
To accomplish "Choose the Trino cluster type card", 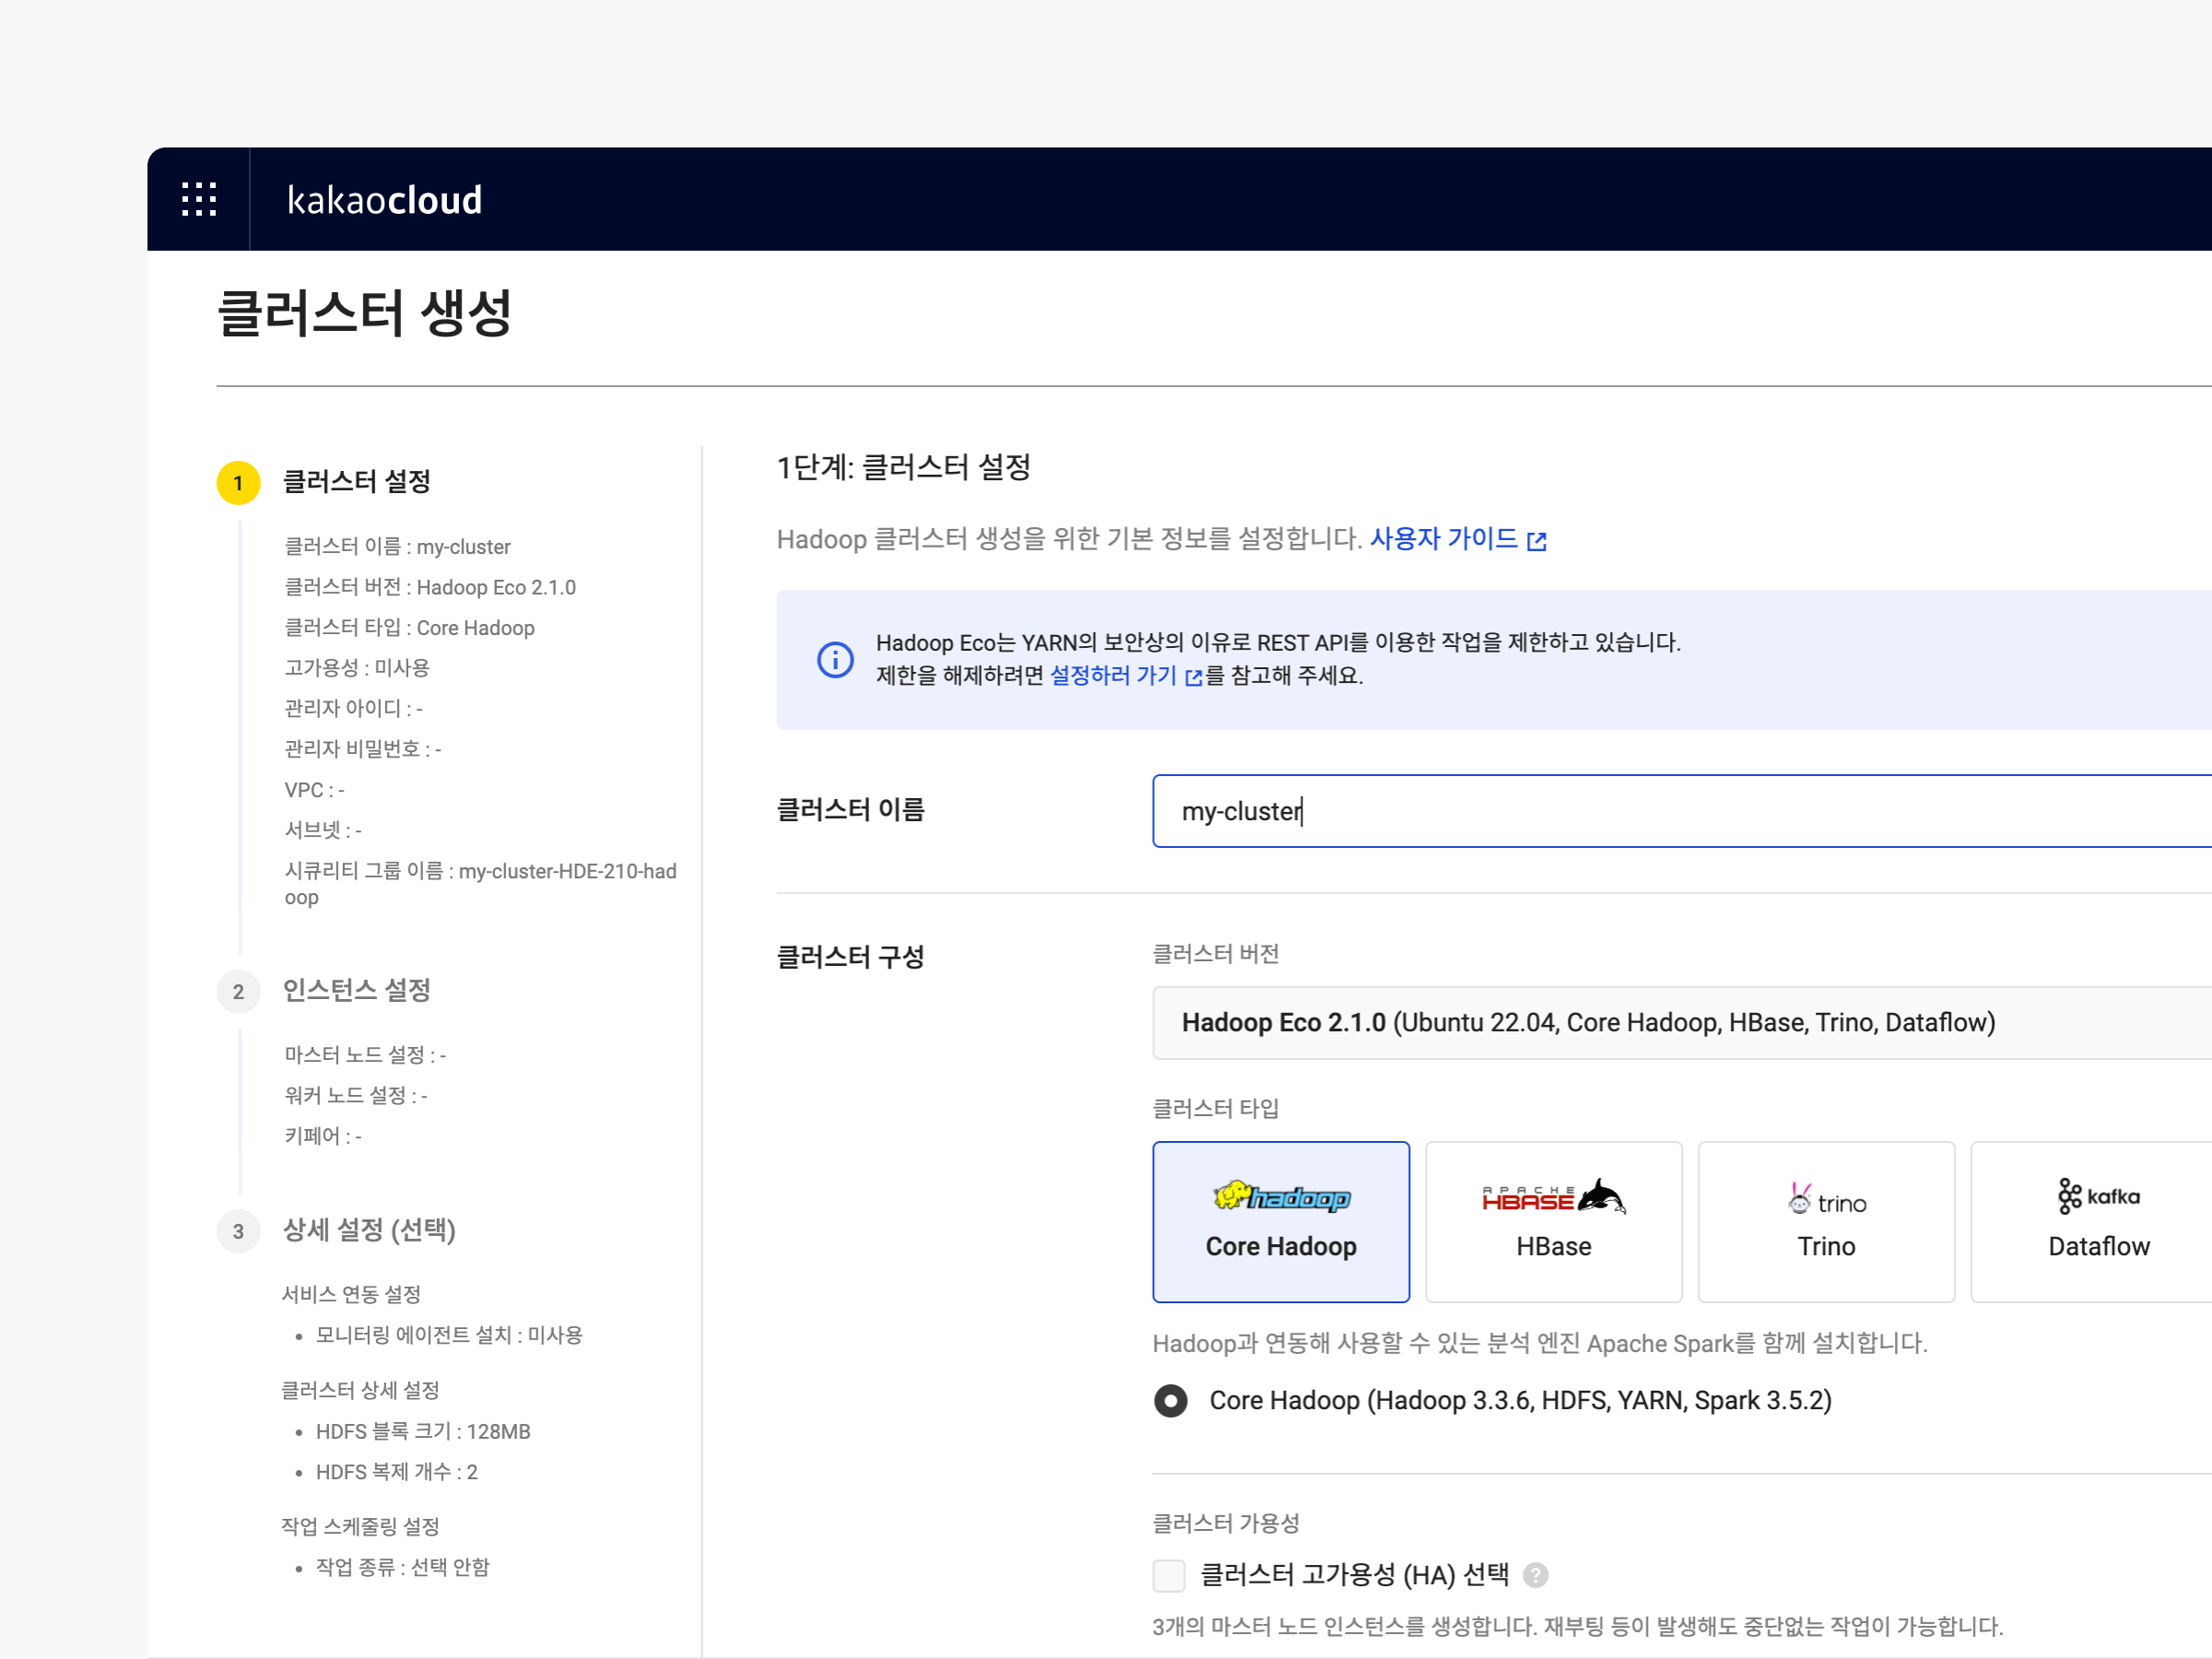I will click(1826, 1221).
